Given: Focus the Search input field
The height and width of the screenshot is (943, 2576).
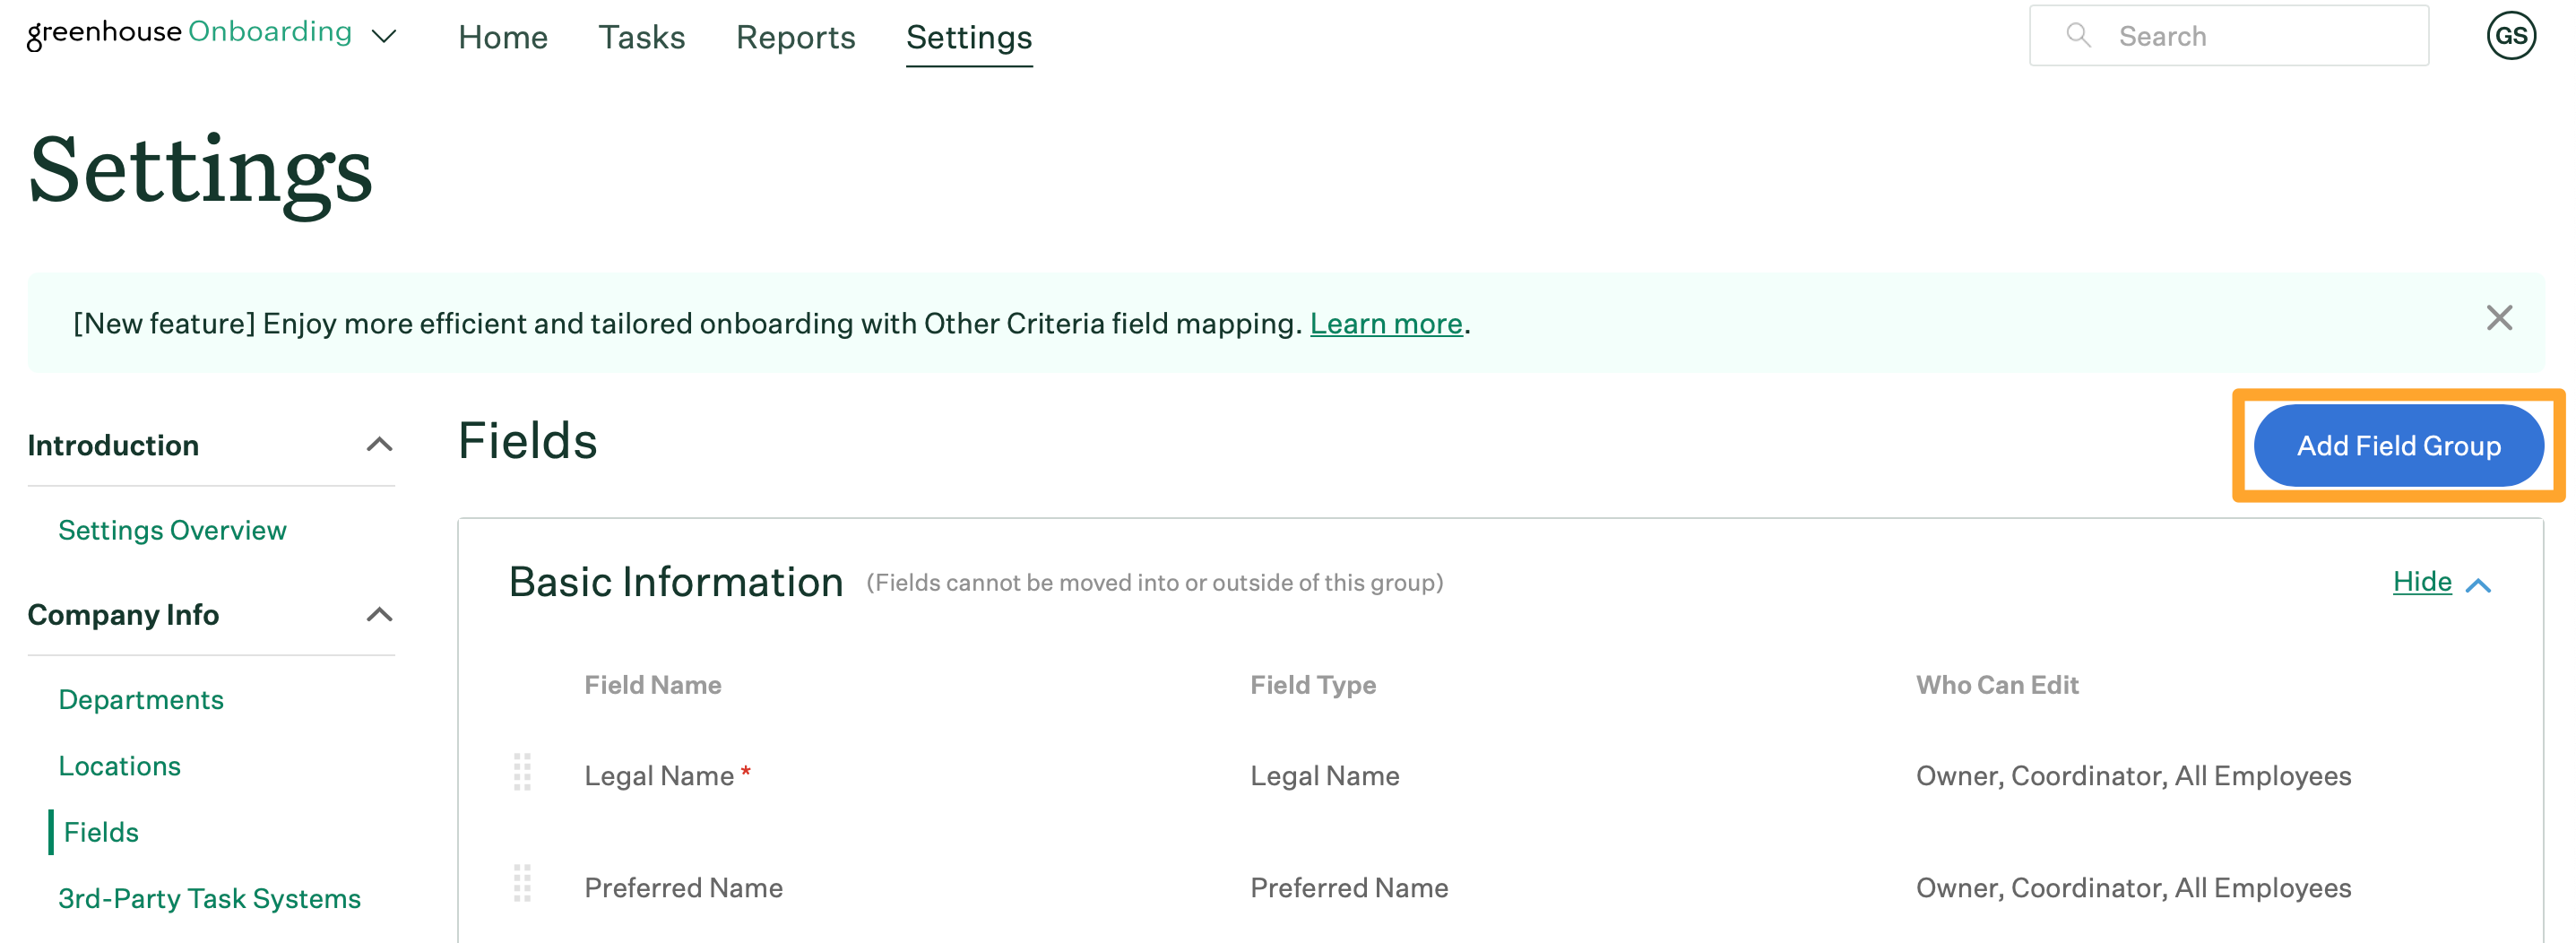Looking at the screenshot, I should pyautogui.click(x=2229, y=36).
